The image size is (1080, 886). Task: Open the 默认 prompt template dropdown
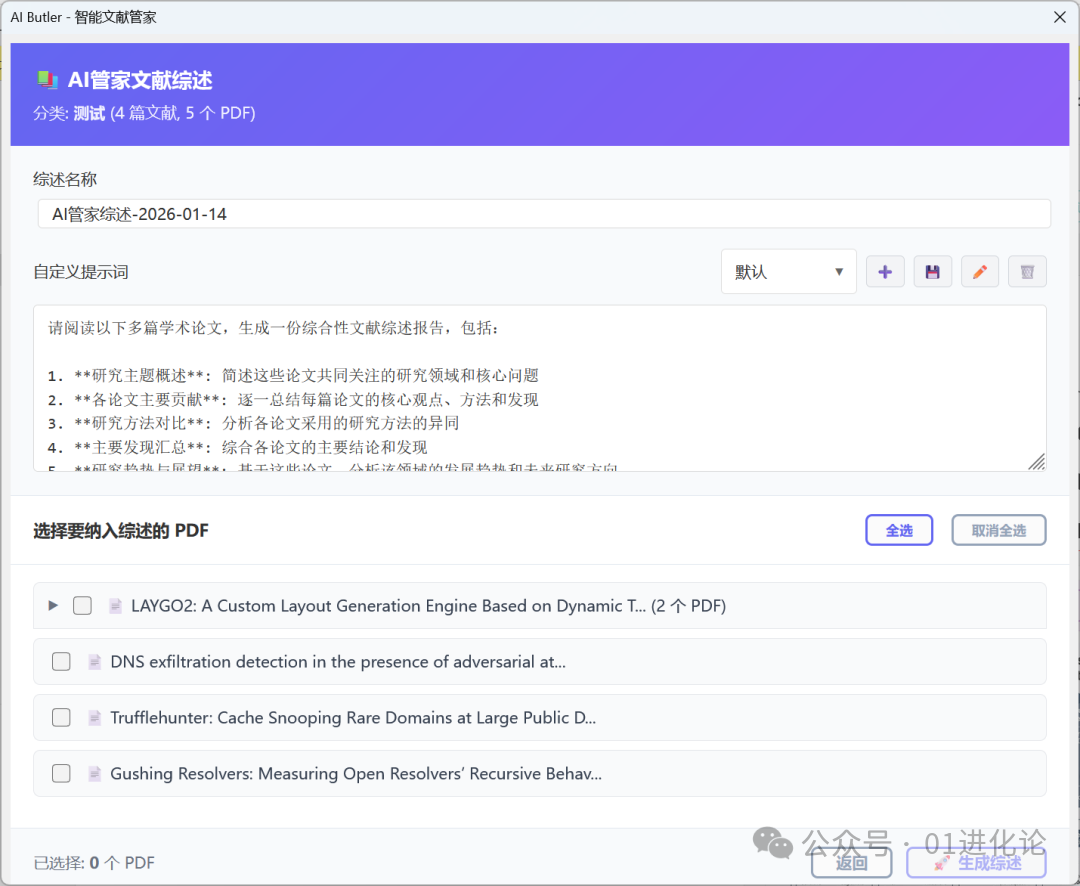point(788,271)
